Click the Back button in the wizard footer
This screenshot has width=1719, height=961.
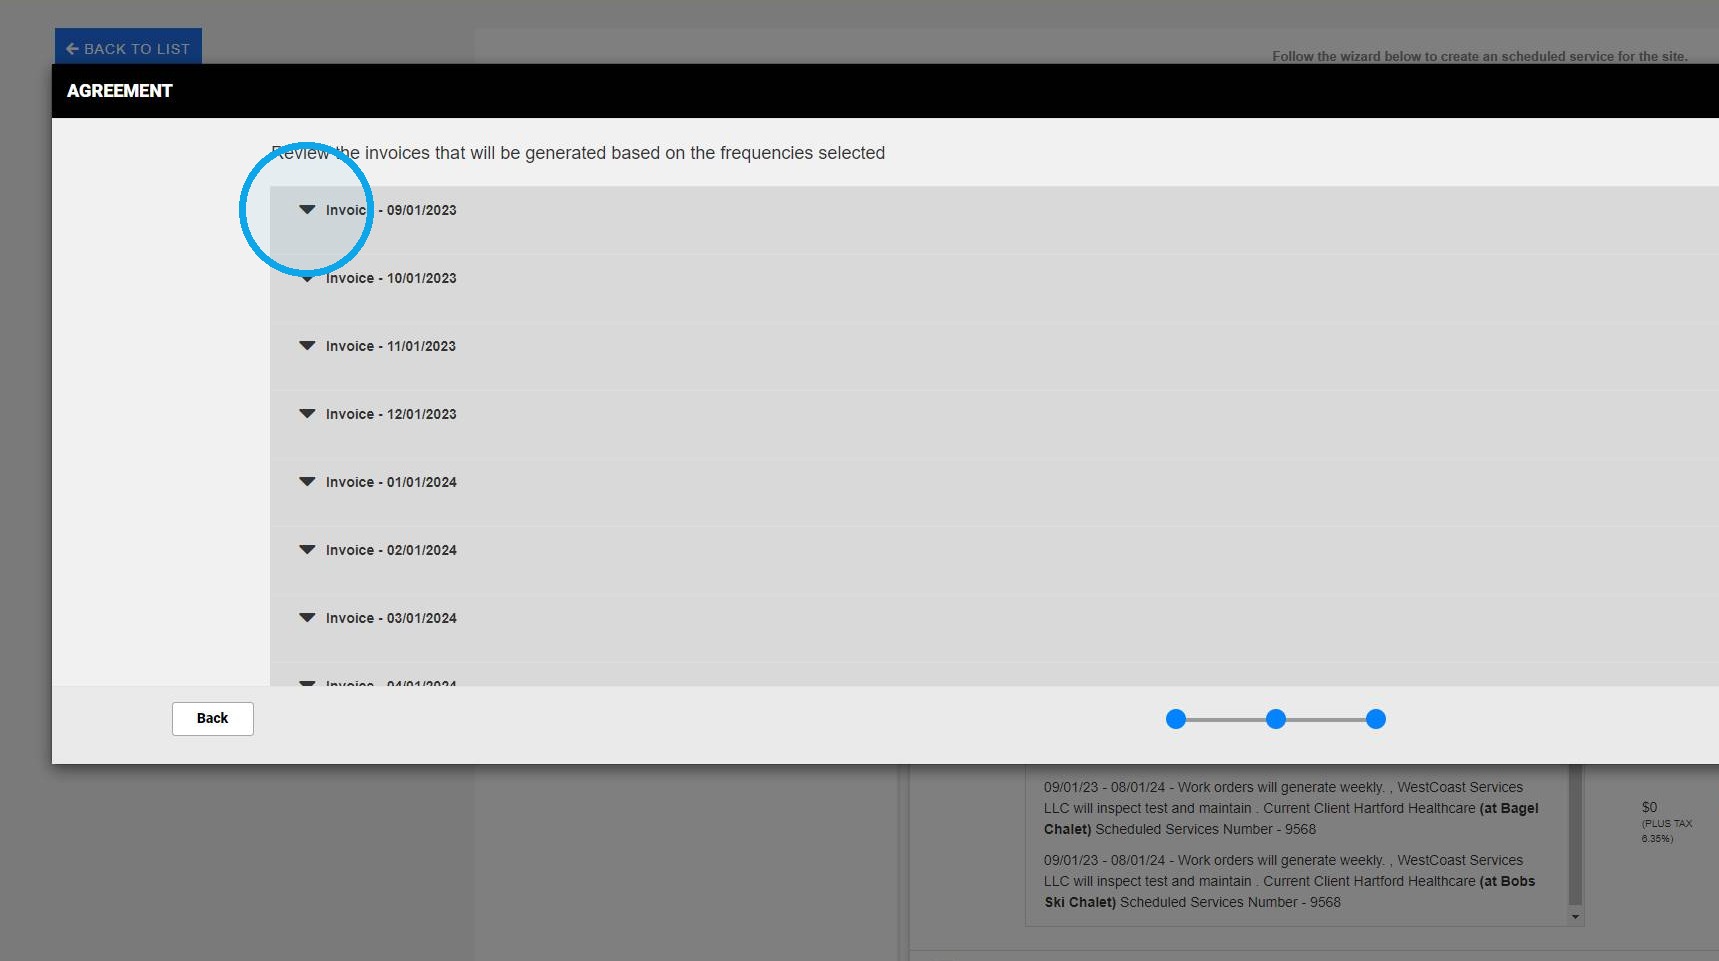[213, 719]
